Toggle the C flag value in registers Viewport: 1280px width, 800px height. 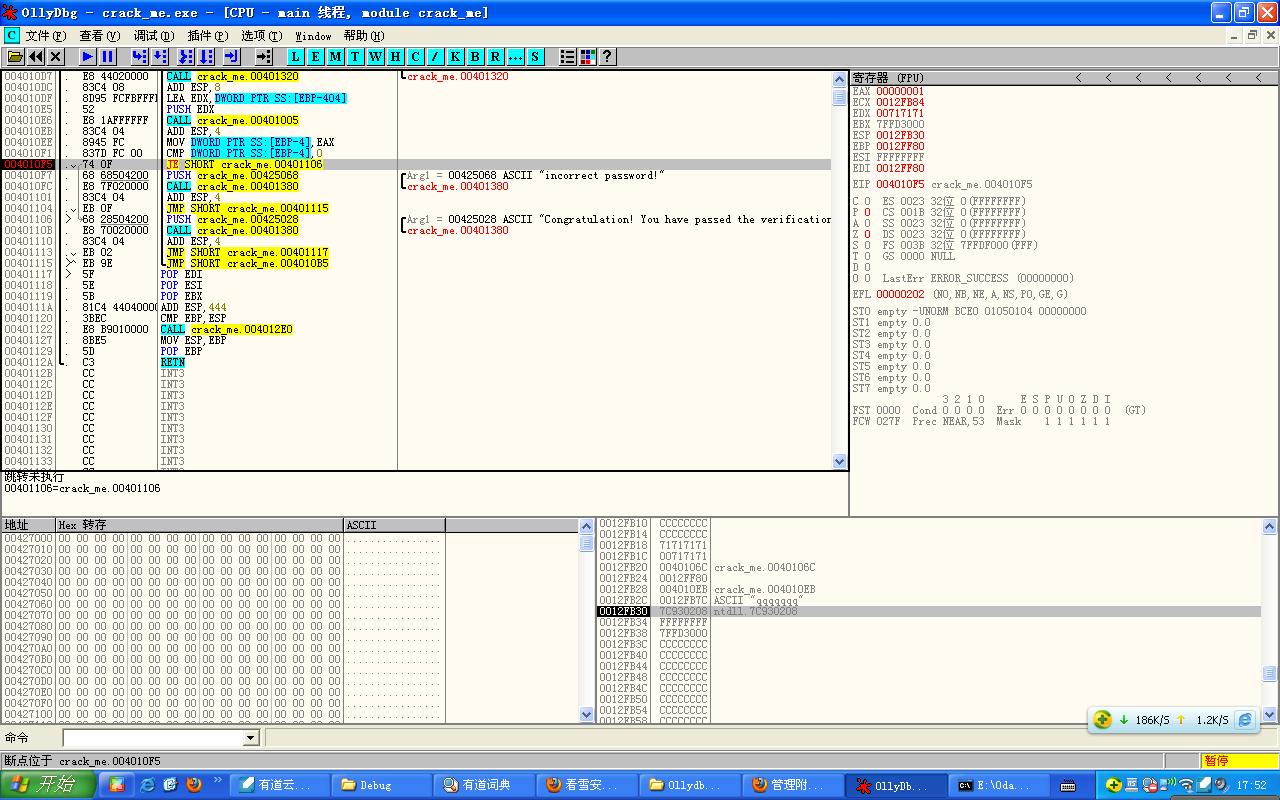click(866, 201)
